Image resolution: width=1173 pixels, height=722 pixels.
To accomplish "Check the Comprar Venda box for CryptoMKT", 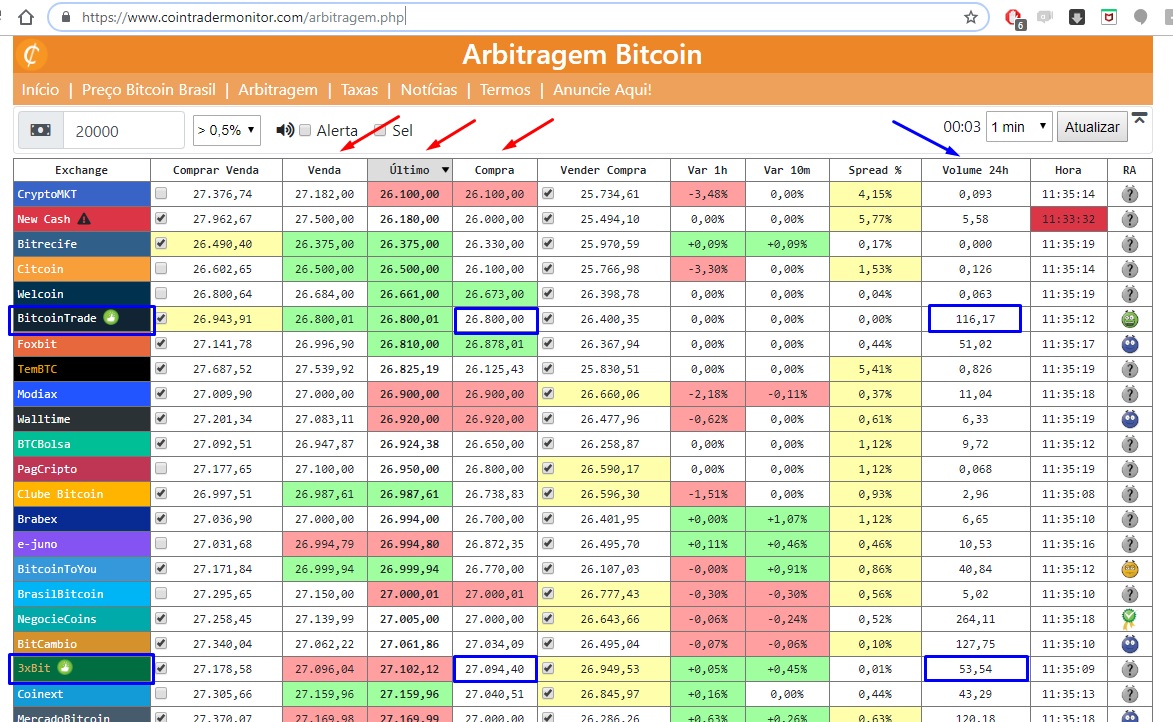I will click(161, 194).
